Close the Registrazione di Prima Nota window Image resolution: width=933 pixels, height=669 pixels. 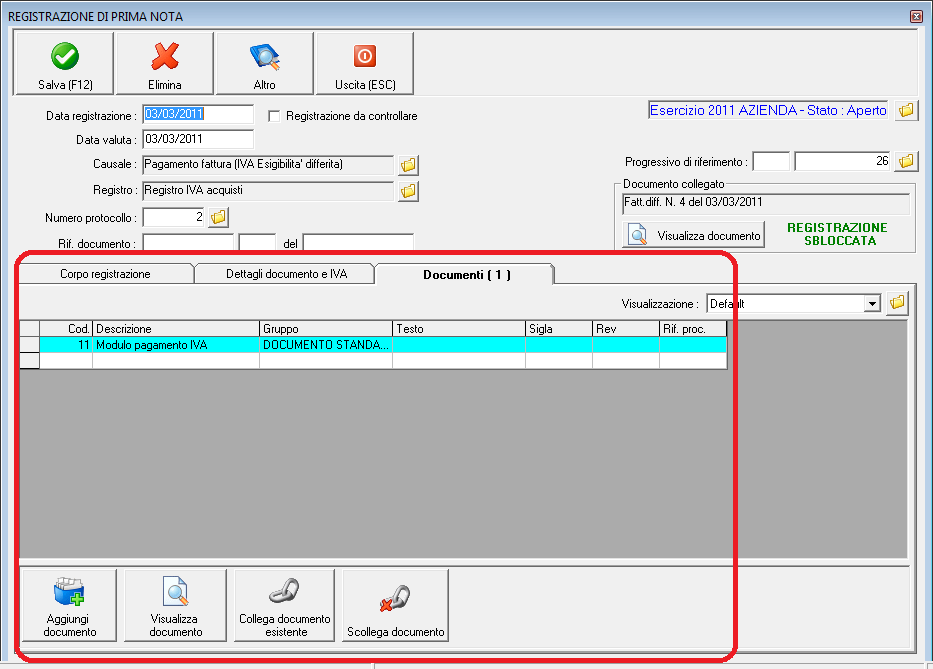916,16
